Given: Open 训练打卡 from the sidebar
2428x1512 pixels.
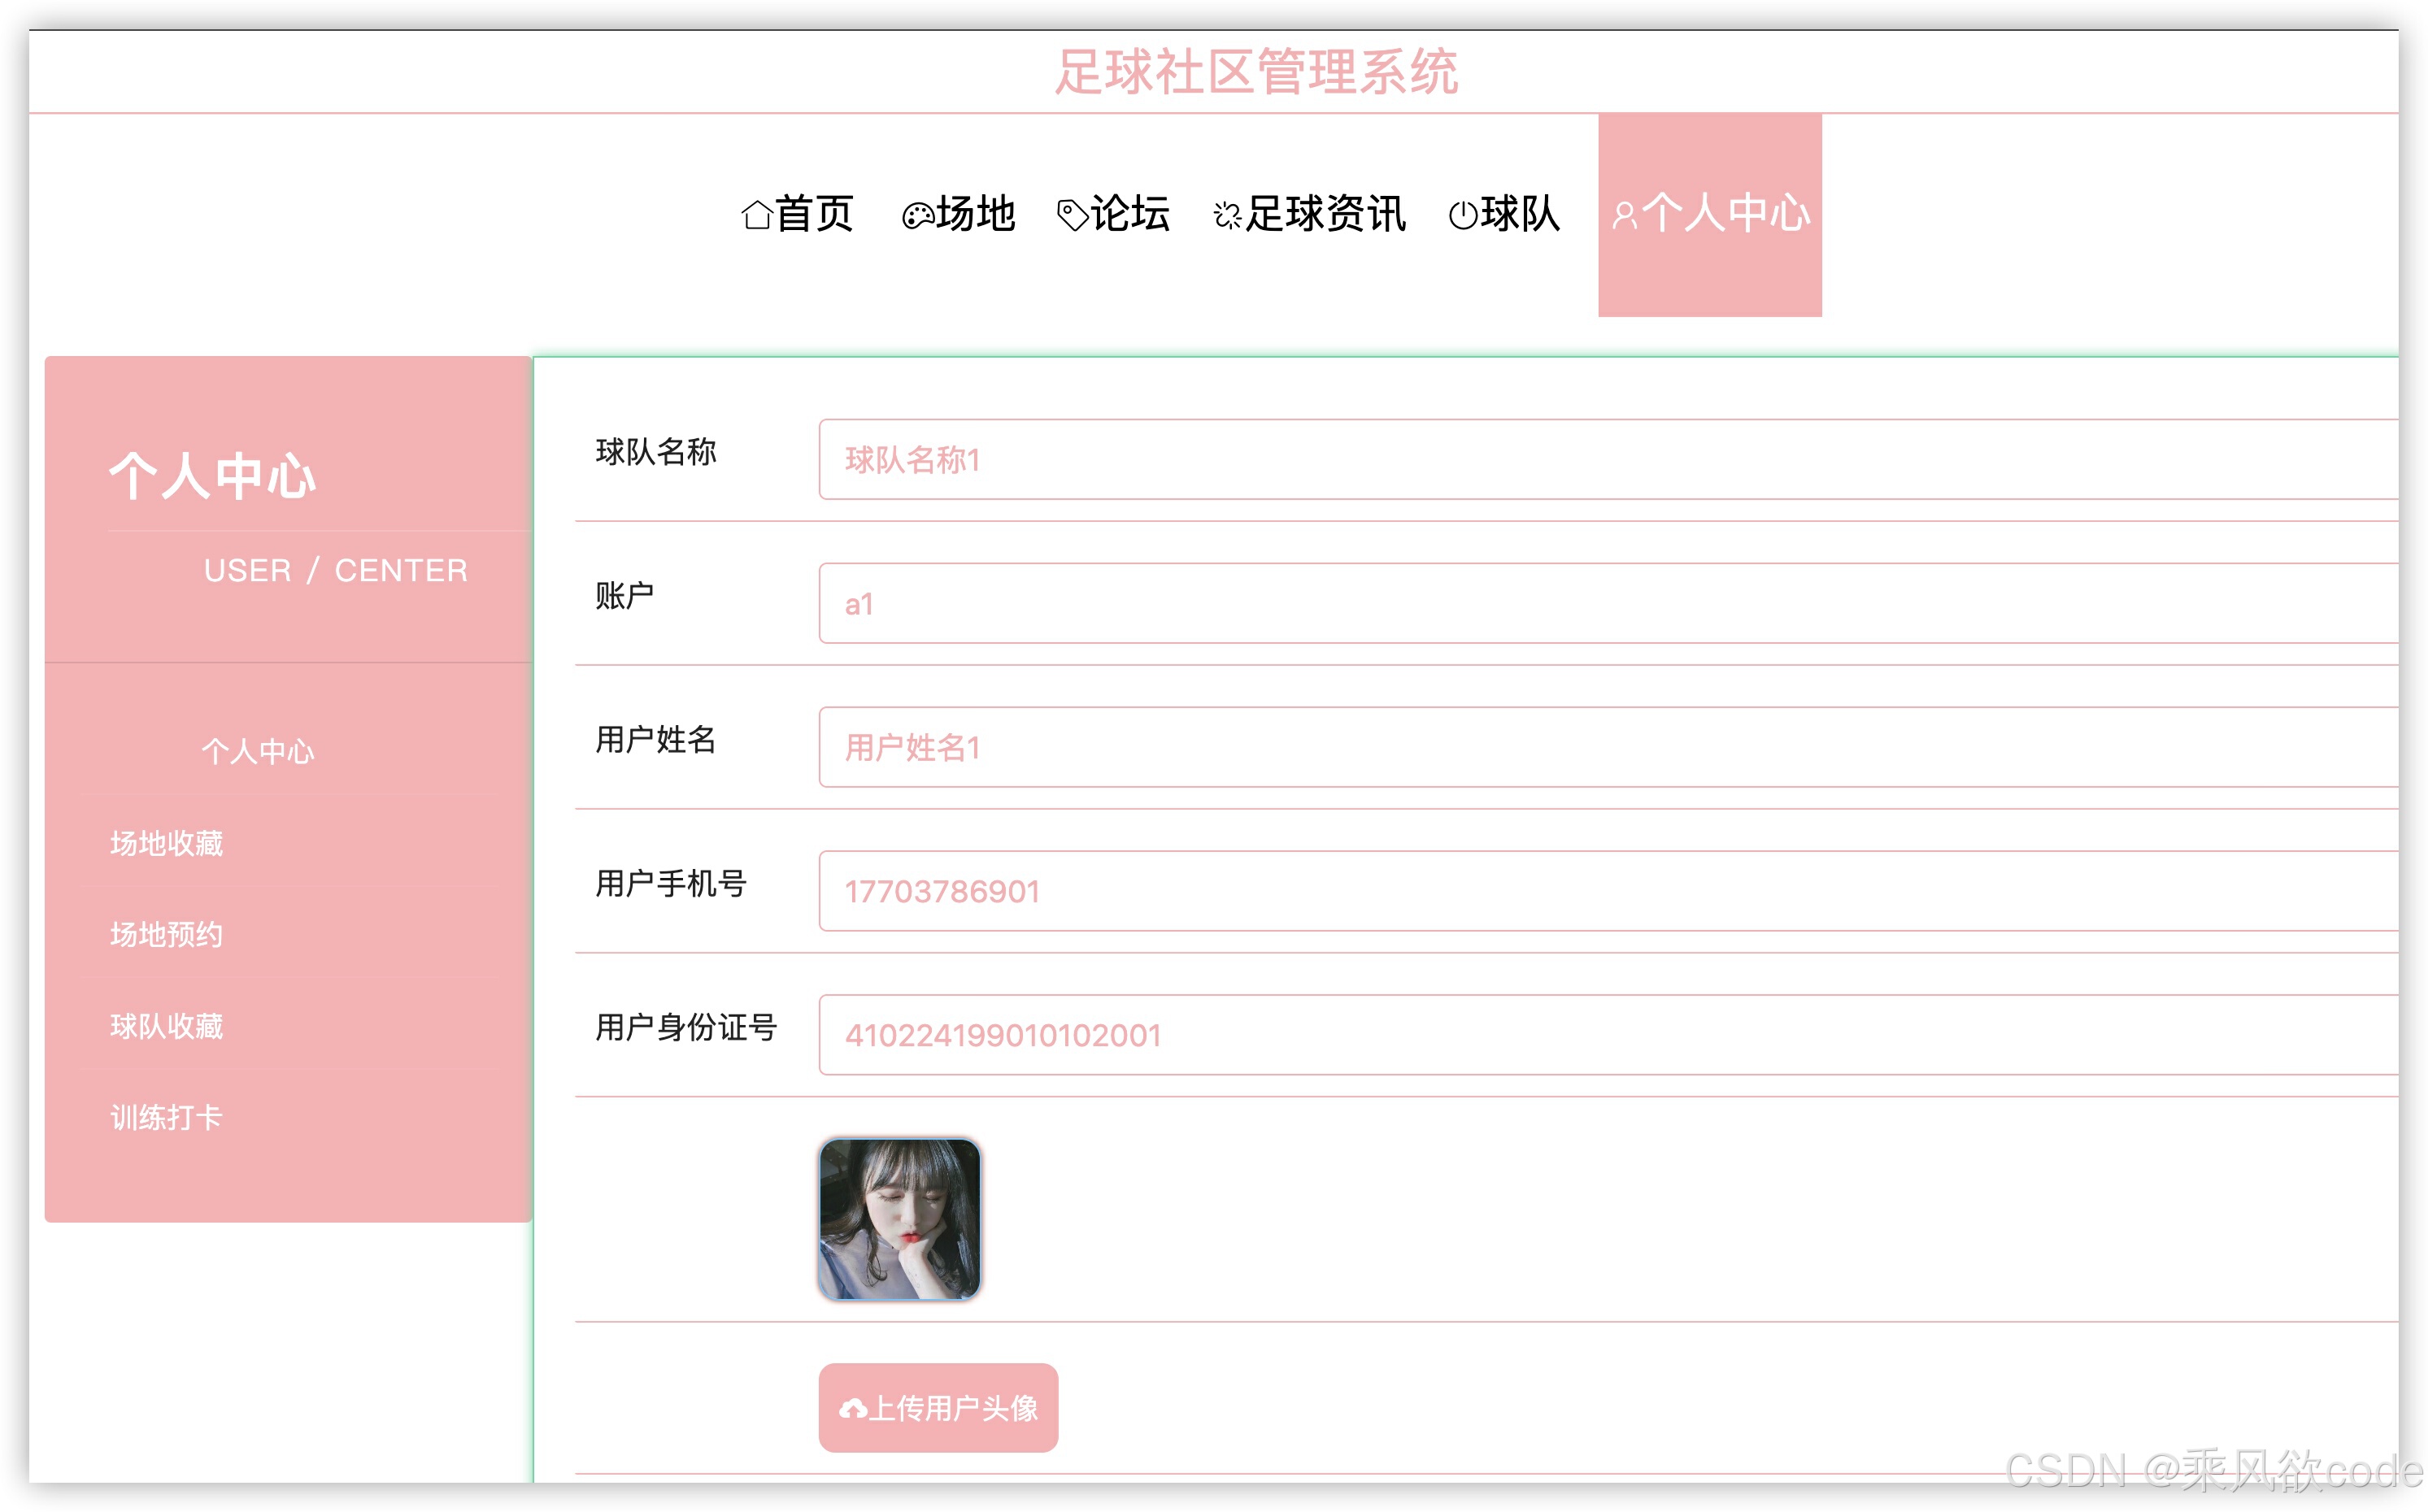Looking at the screenshot, I should (166, 1117).
